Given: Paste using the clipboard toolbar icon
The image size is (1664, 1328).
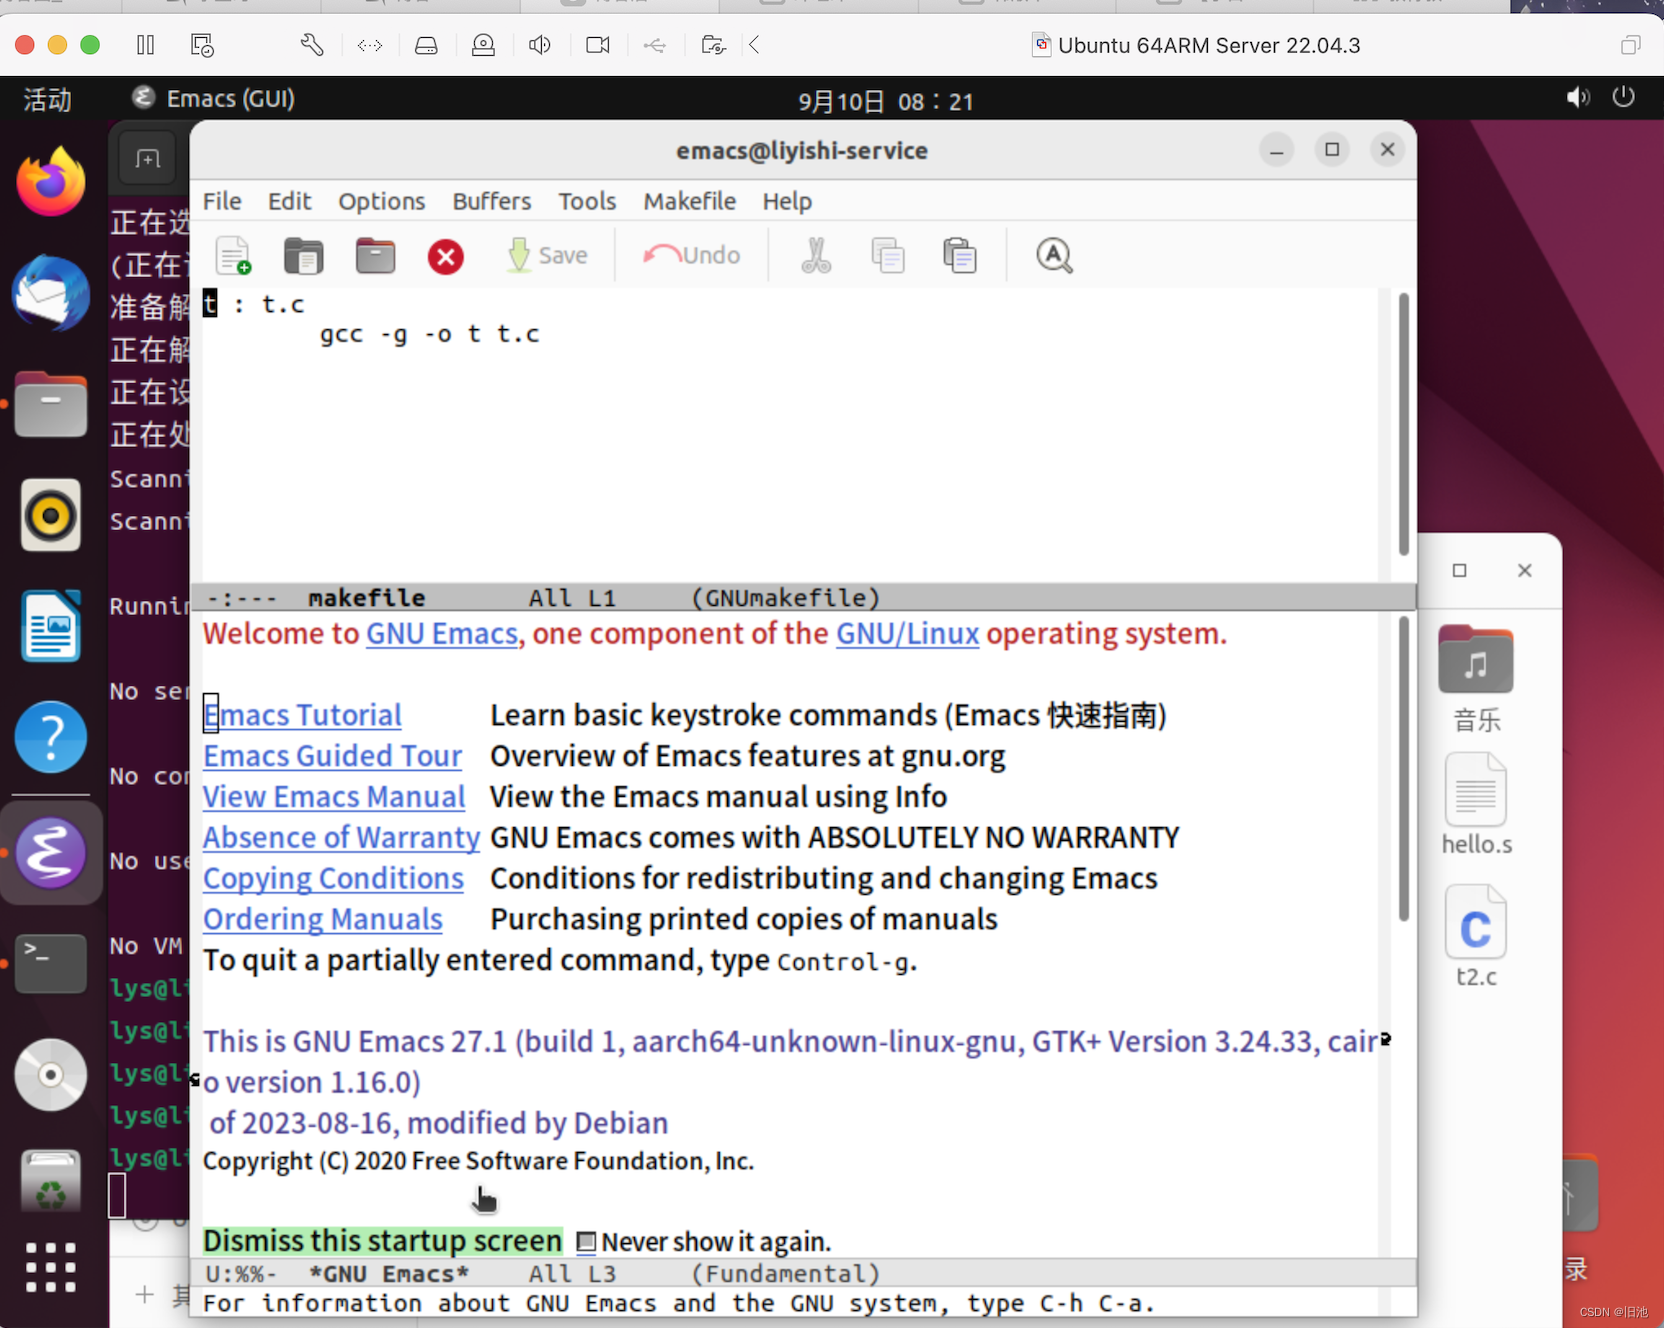Looking at the screenshot, I should pyautogui.click(x=959, y=256).
